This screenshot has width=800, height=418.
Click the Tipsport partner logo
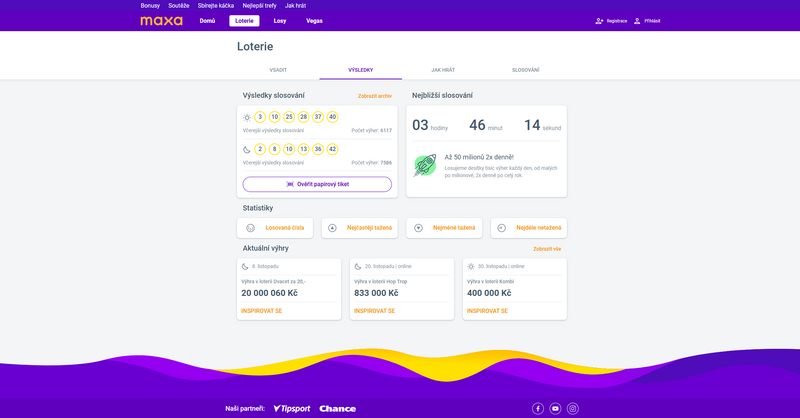pyautogui.click(x=292, y=408)
